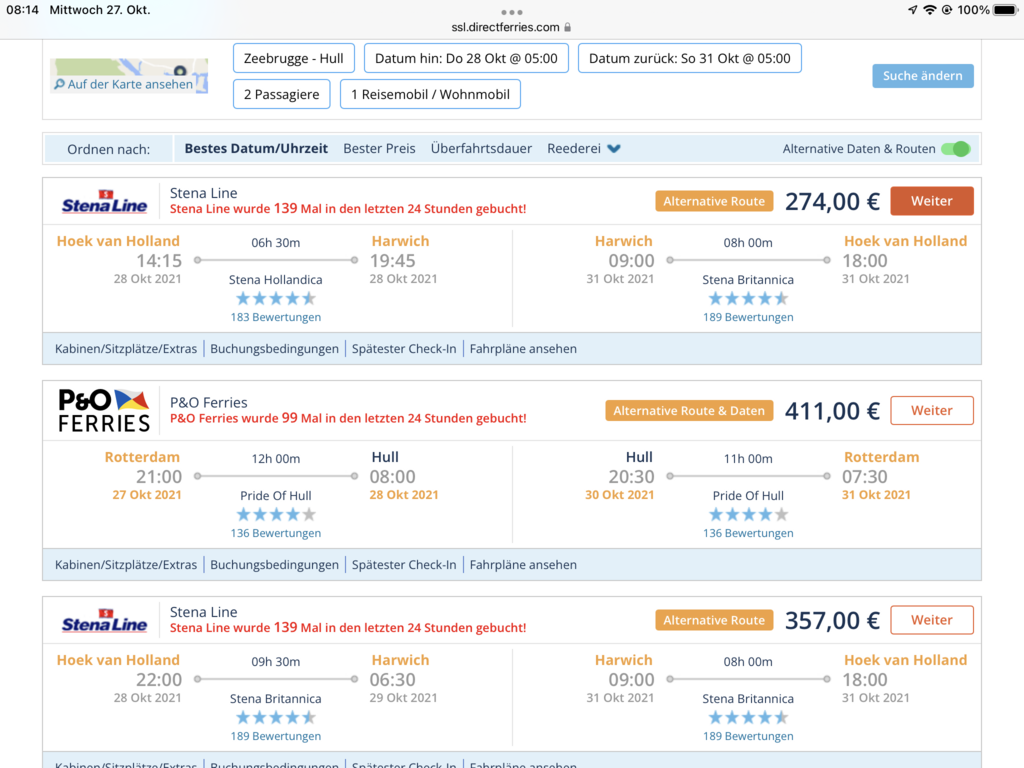Select the 06h 30m crossing duration
Screen dimensions: 1024x768
pos(276,243)
